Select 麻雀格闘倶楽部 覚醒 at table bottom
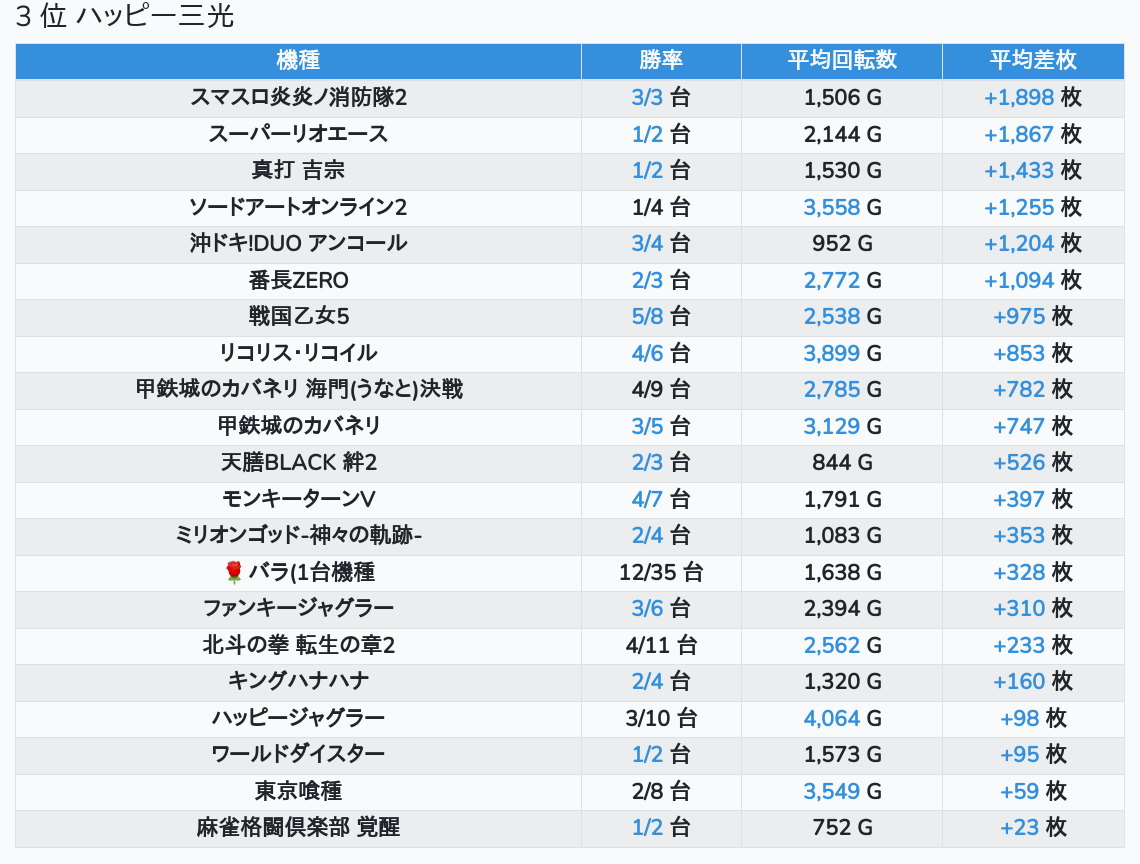Viewport: 1140px width, 864px height. [x=298, y=827]
